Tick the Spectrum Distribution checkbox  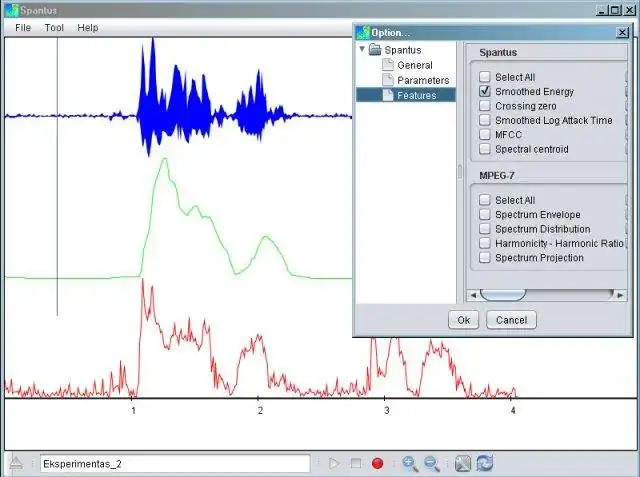484,229
